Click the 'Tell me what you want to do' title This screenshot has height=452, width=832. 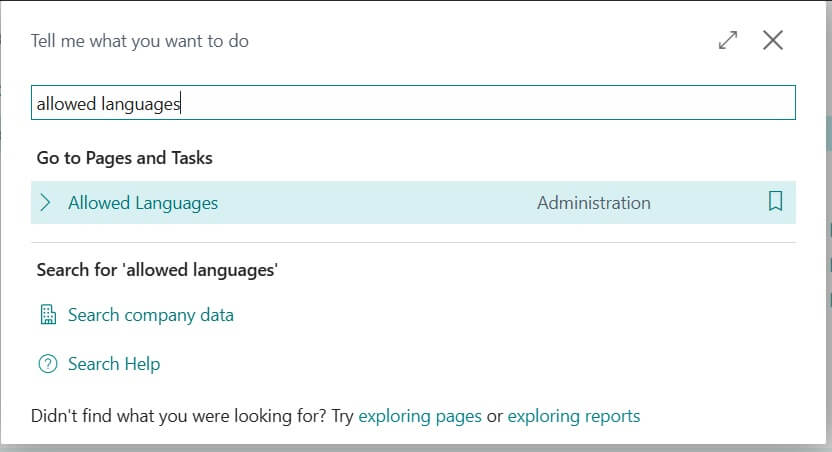pyautogui.click(x=140, y=41)
